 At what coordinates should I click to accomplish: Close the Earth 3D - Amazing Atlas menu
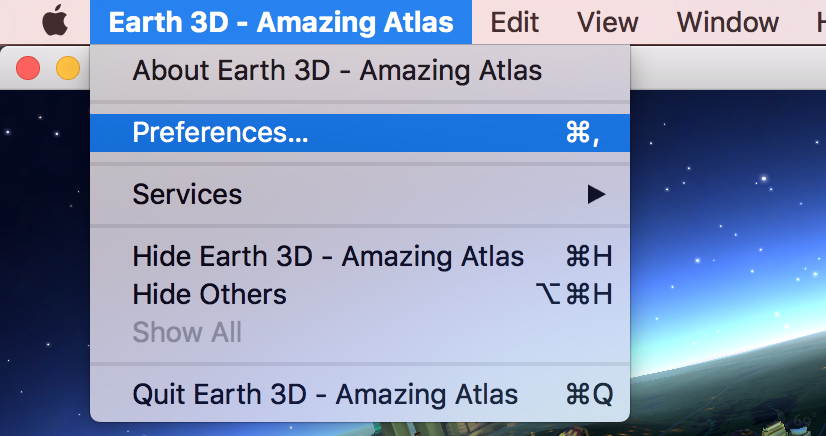coord(280,22)
